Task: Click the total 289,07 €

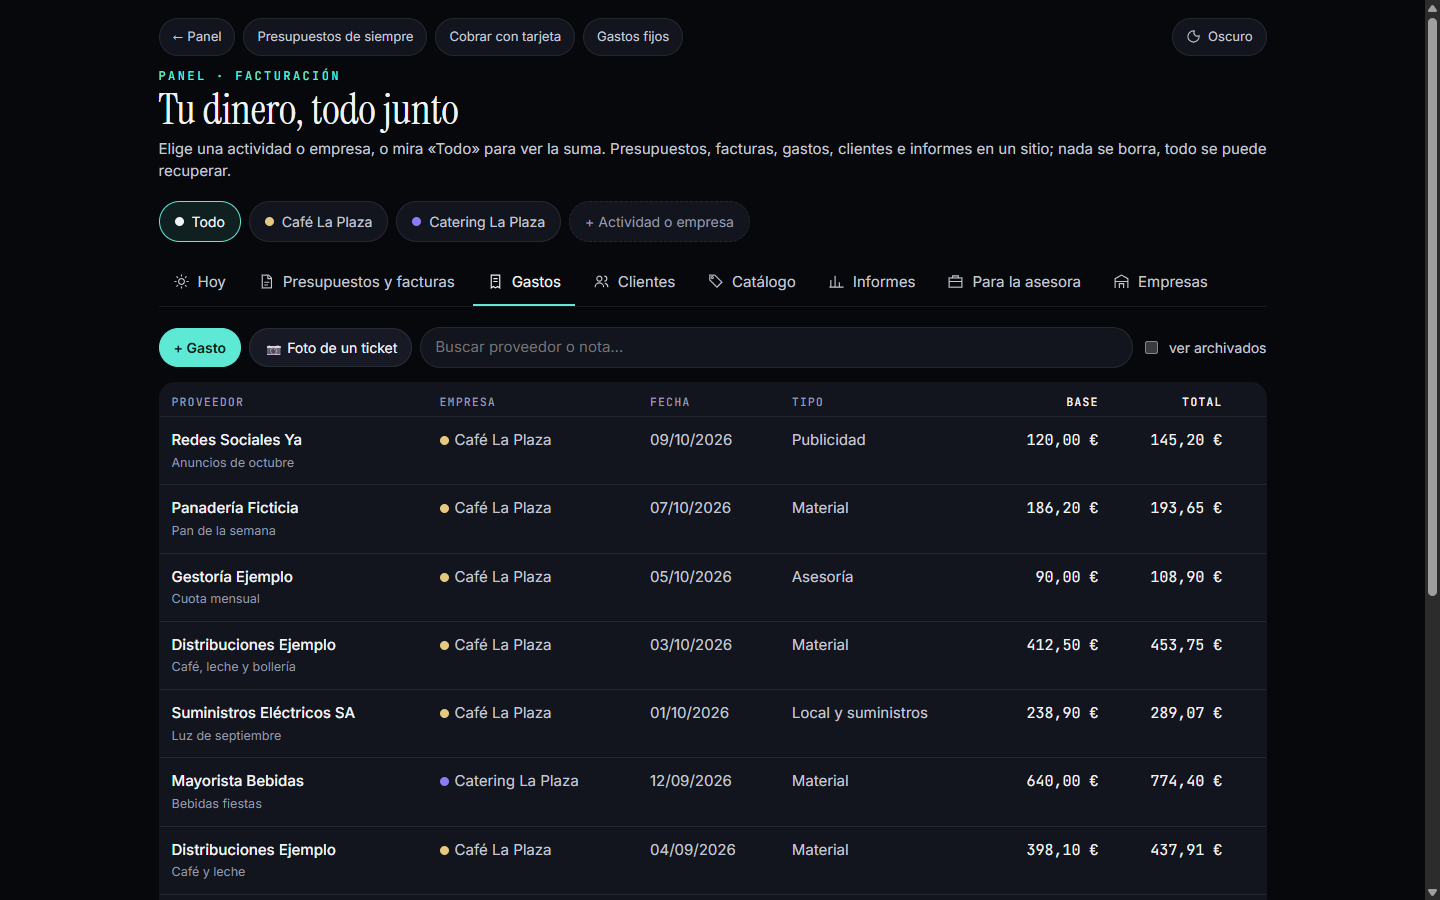Action: point(1186,713)
